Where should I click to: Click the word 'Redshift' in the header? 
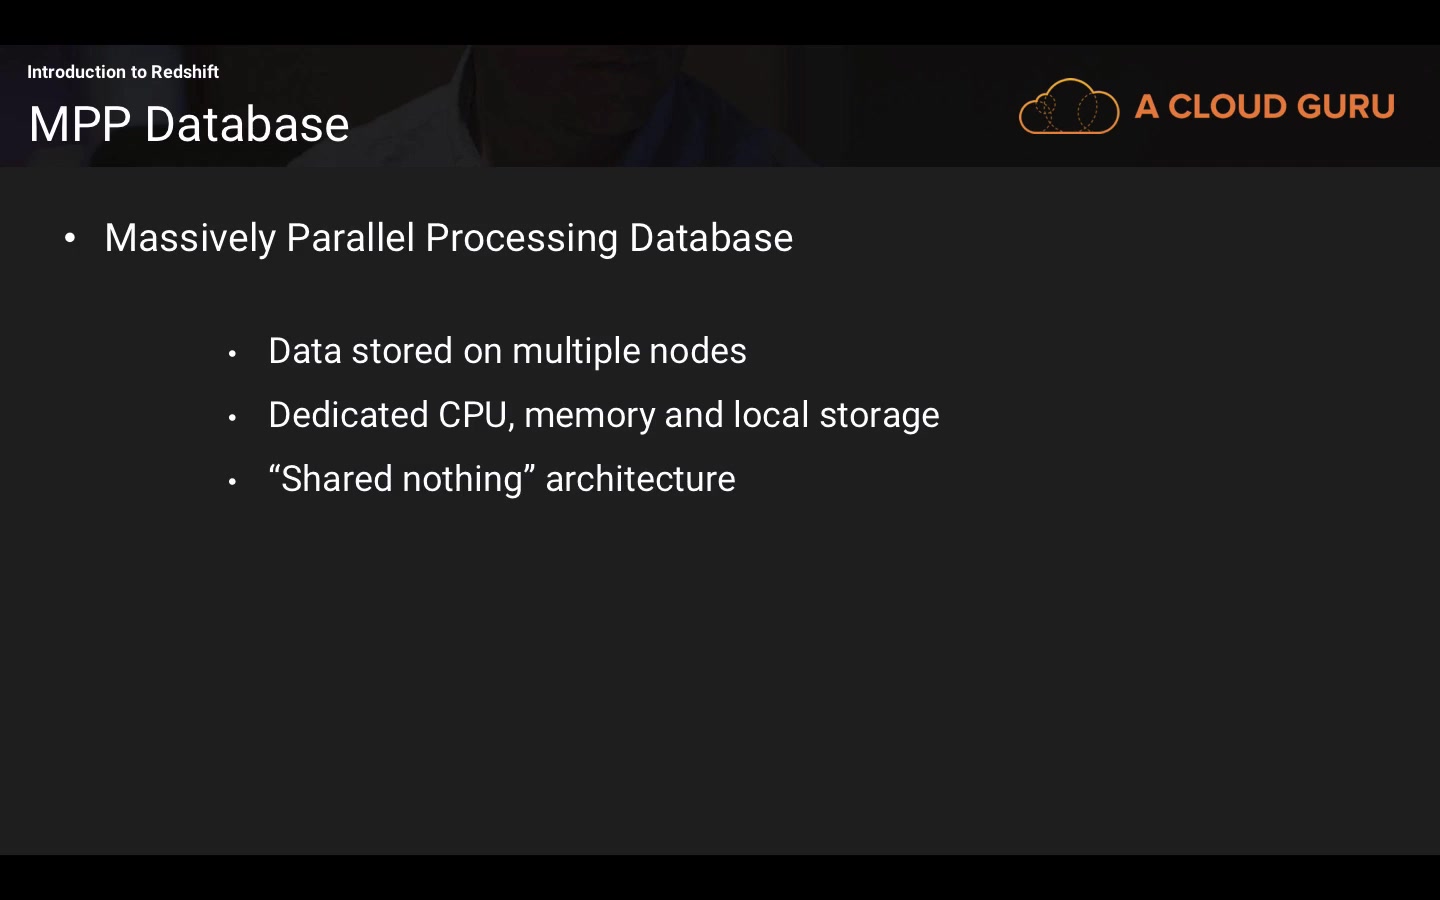(185, 72)
